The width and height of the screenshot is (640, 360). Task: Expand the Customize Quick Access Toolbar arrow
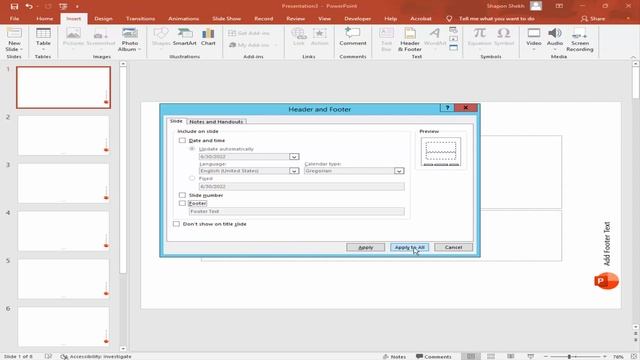[77, 6]
